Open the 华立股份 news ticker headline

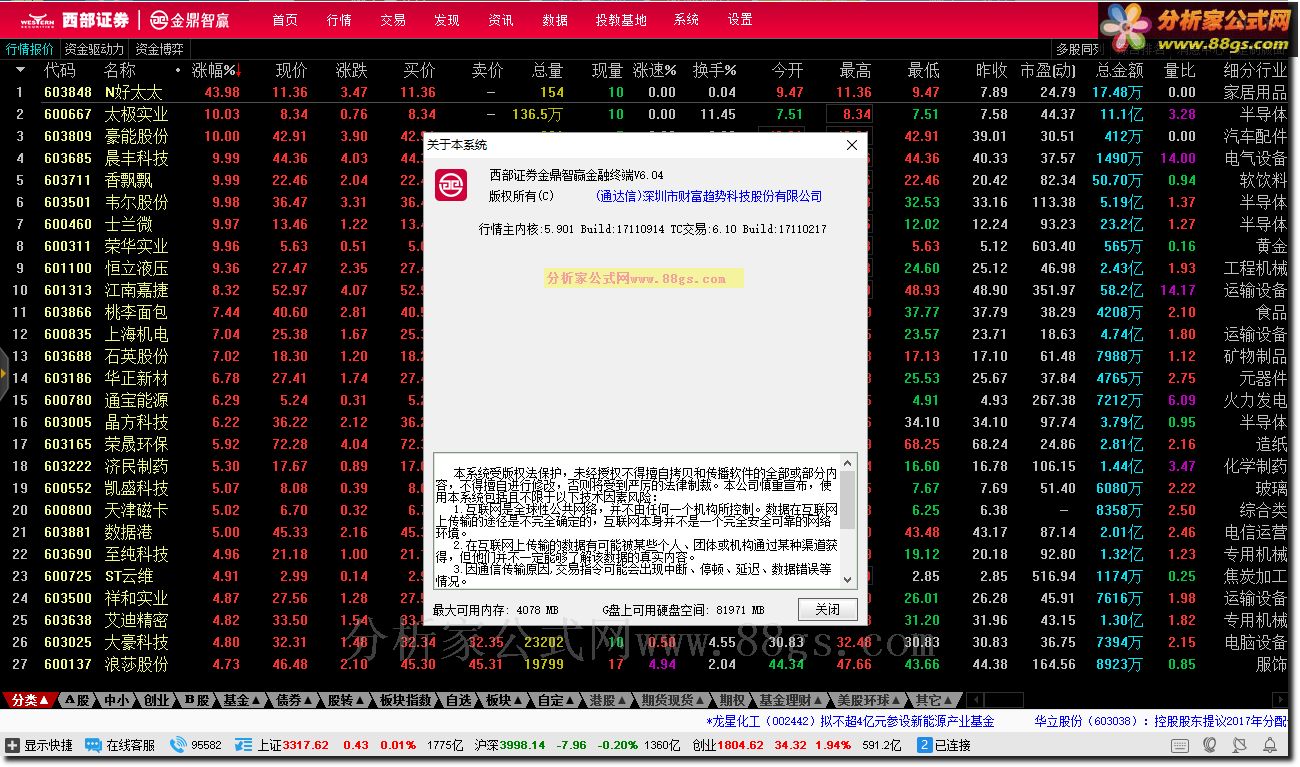tap(1161, 721)
